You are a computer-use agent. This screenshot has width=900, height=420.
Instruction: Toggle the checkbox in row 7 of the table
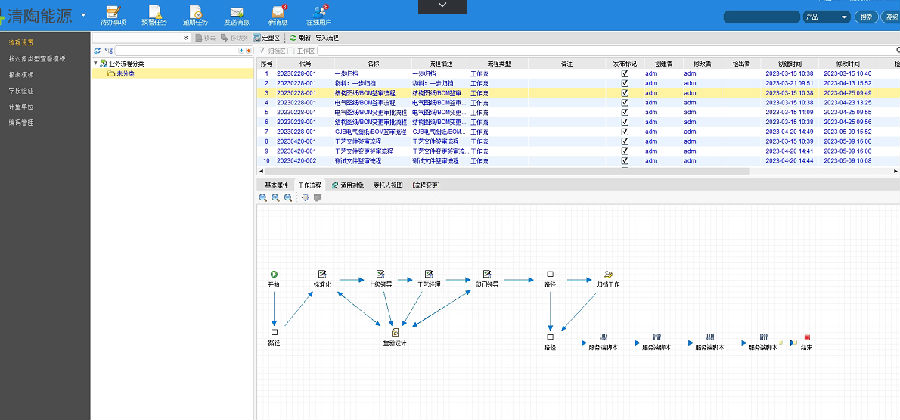[x=625, y=132]
